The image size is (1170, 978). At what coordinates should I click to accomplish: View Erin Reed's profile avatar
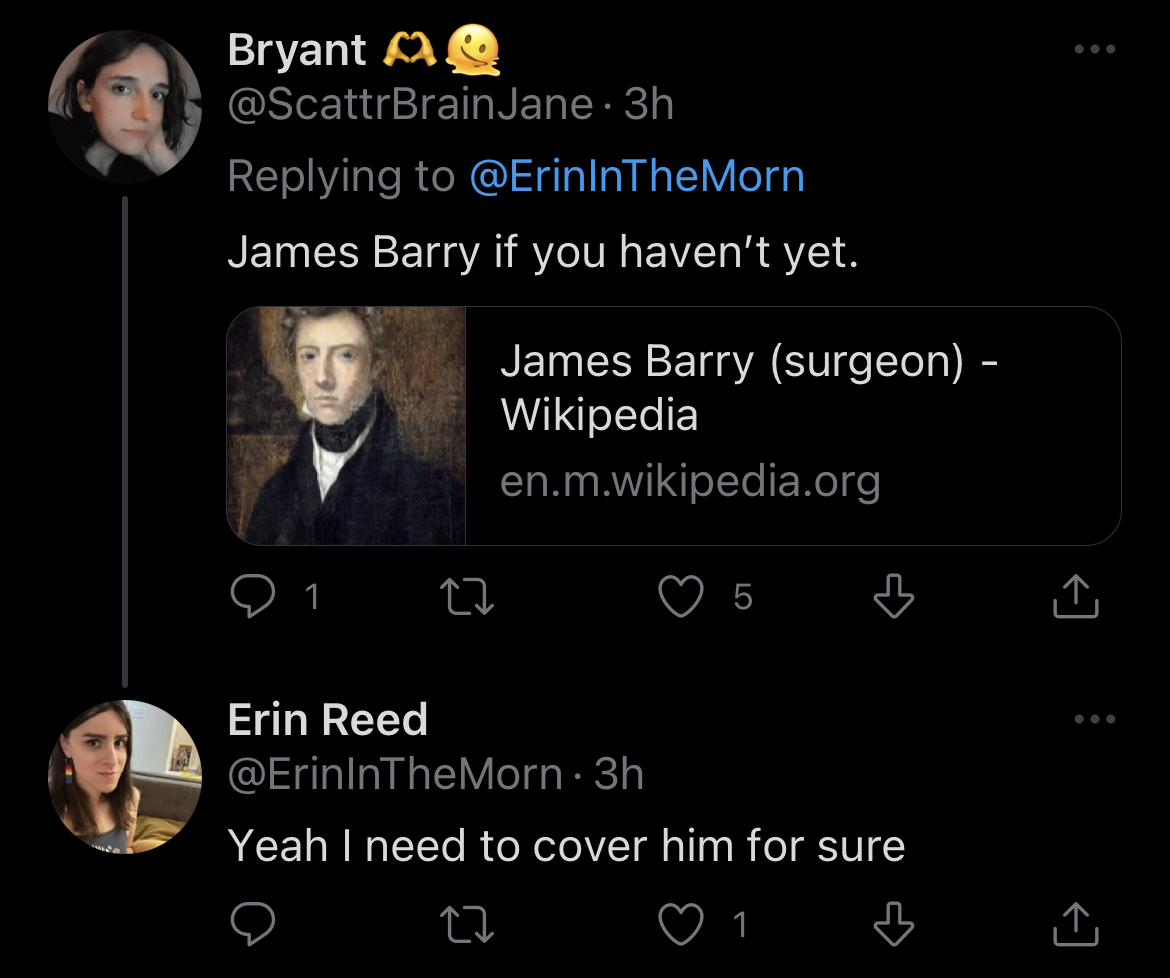click(125, 775)
